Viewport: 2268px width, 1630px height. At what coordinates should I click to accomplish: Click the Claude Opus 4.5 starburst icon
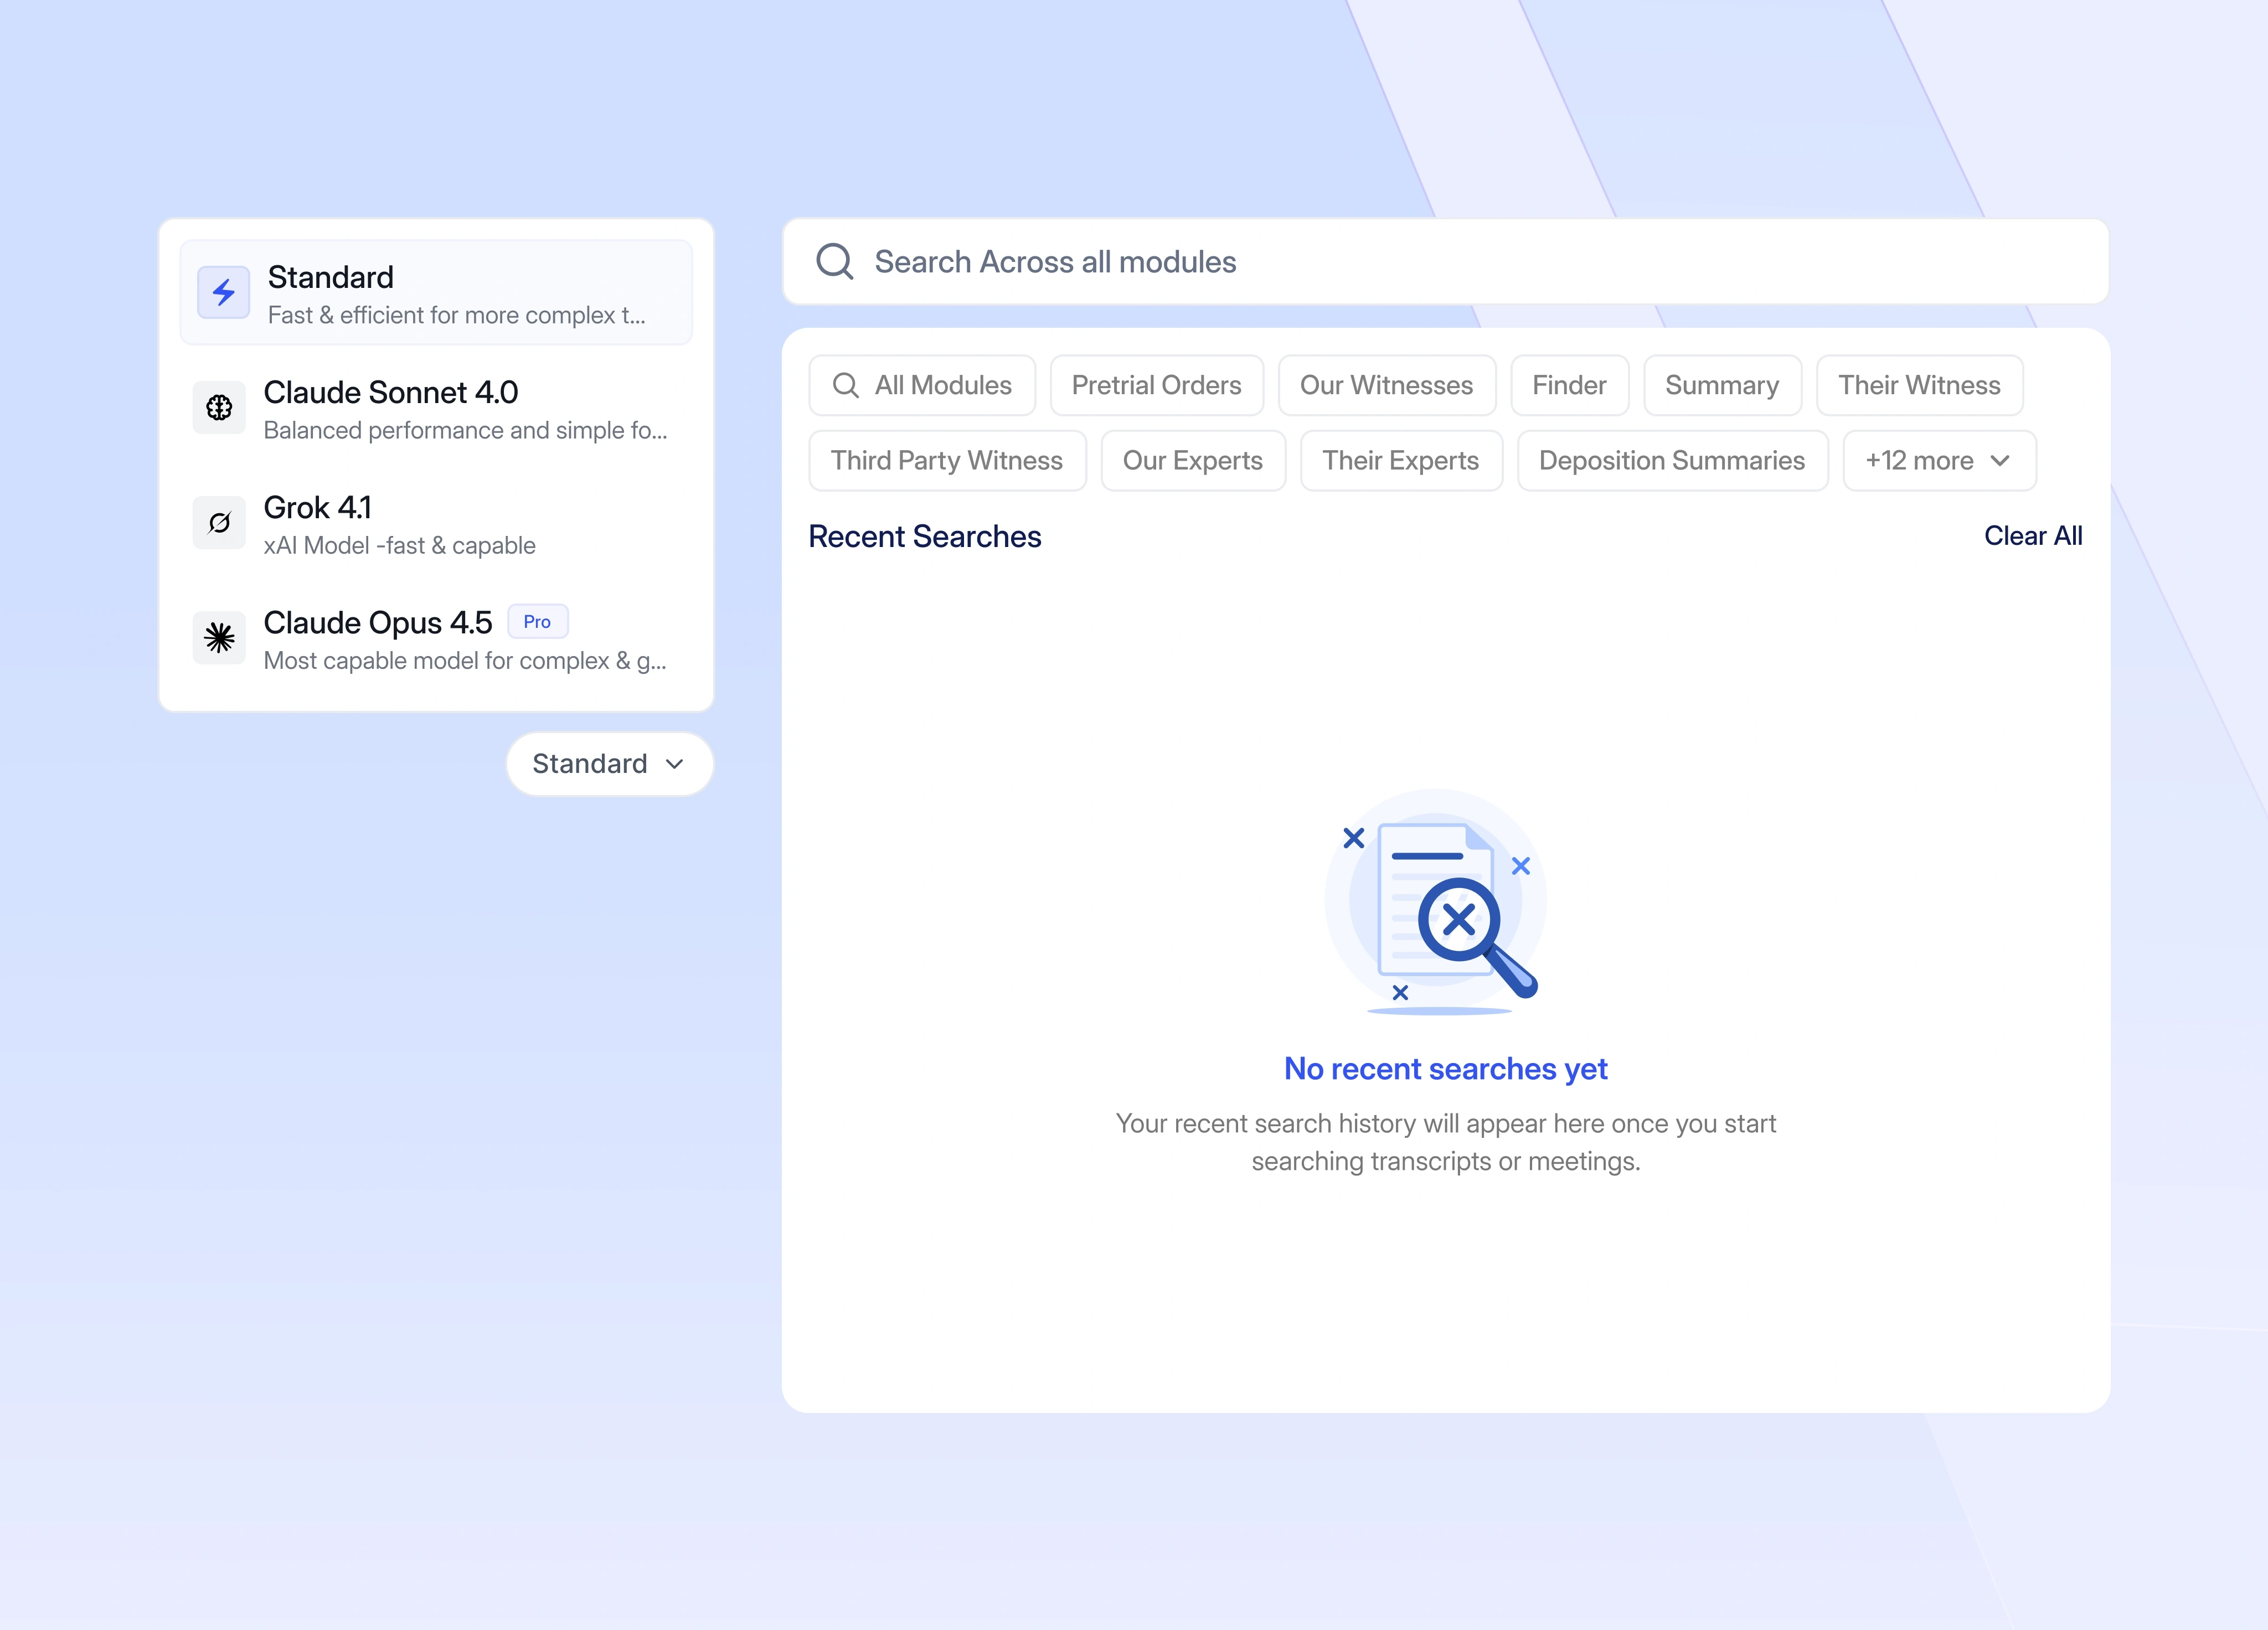pyautogui.click(x=219, y=637)
